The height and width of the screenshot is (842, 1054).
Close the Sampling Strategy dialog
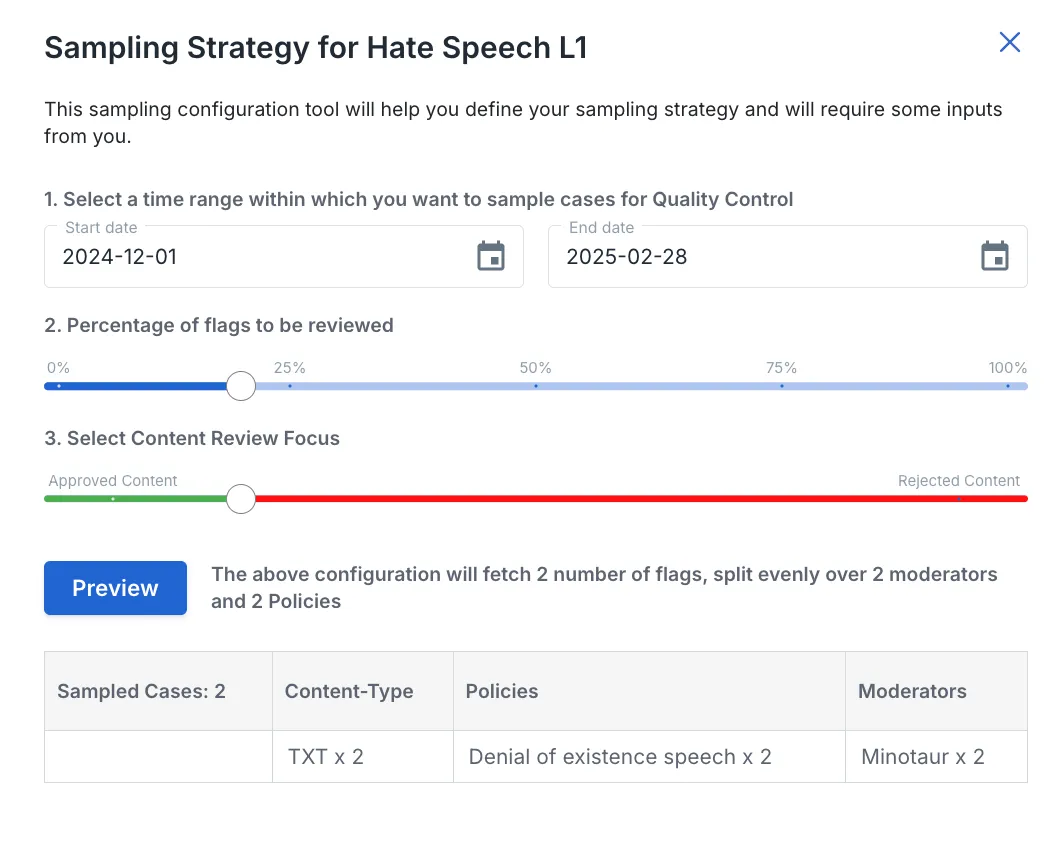(x=1010, y=42)
